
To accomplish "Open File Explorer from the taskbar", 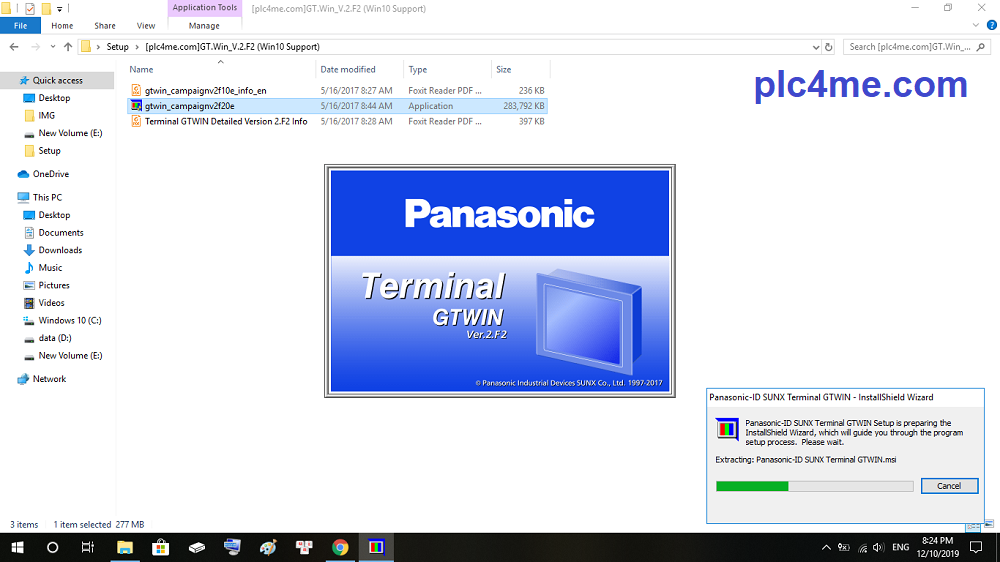I will (124, 547).
